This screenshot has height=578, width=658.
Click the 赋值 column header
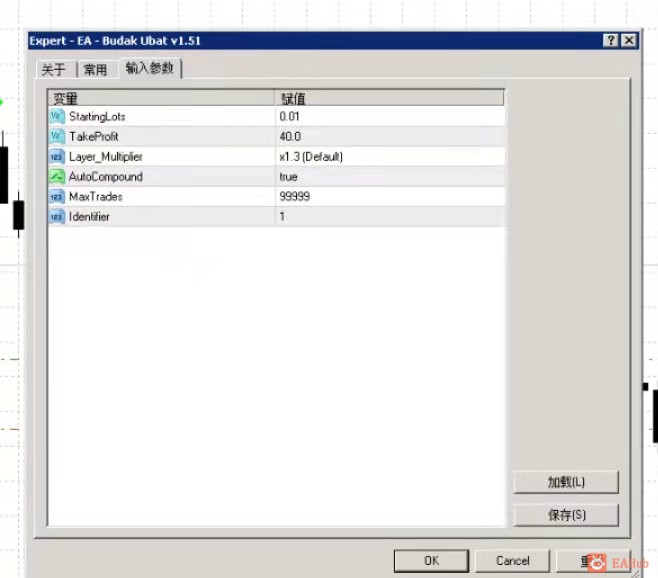(x=390, y=98)
